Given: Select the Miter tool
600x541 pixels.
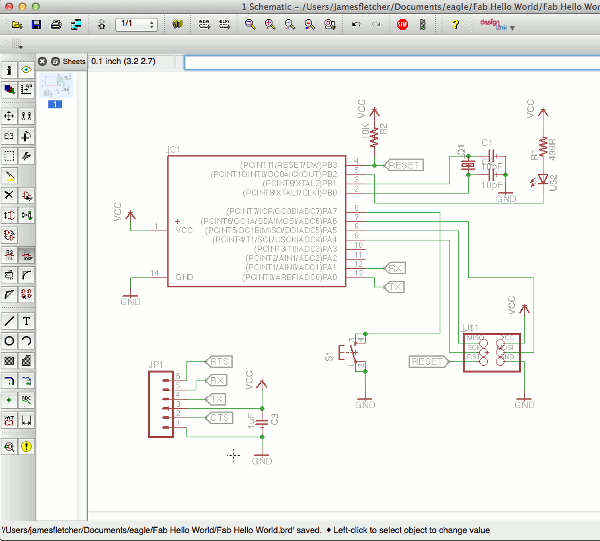Looking at the screenshot, I should pyautogui.click(x=26, y=275).
